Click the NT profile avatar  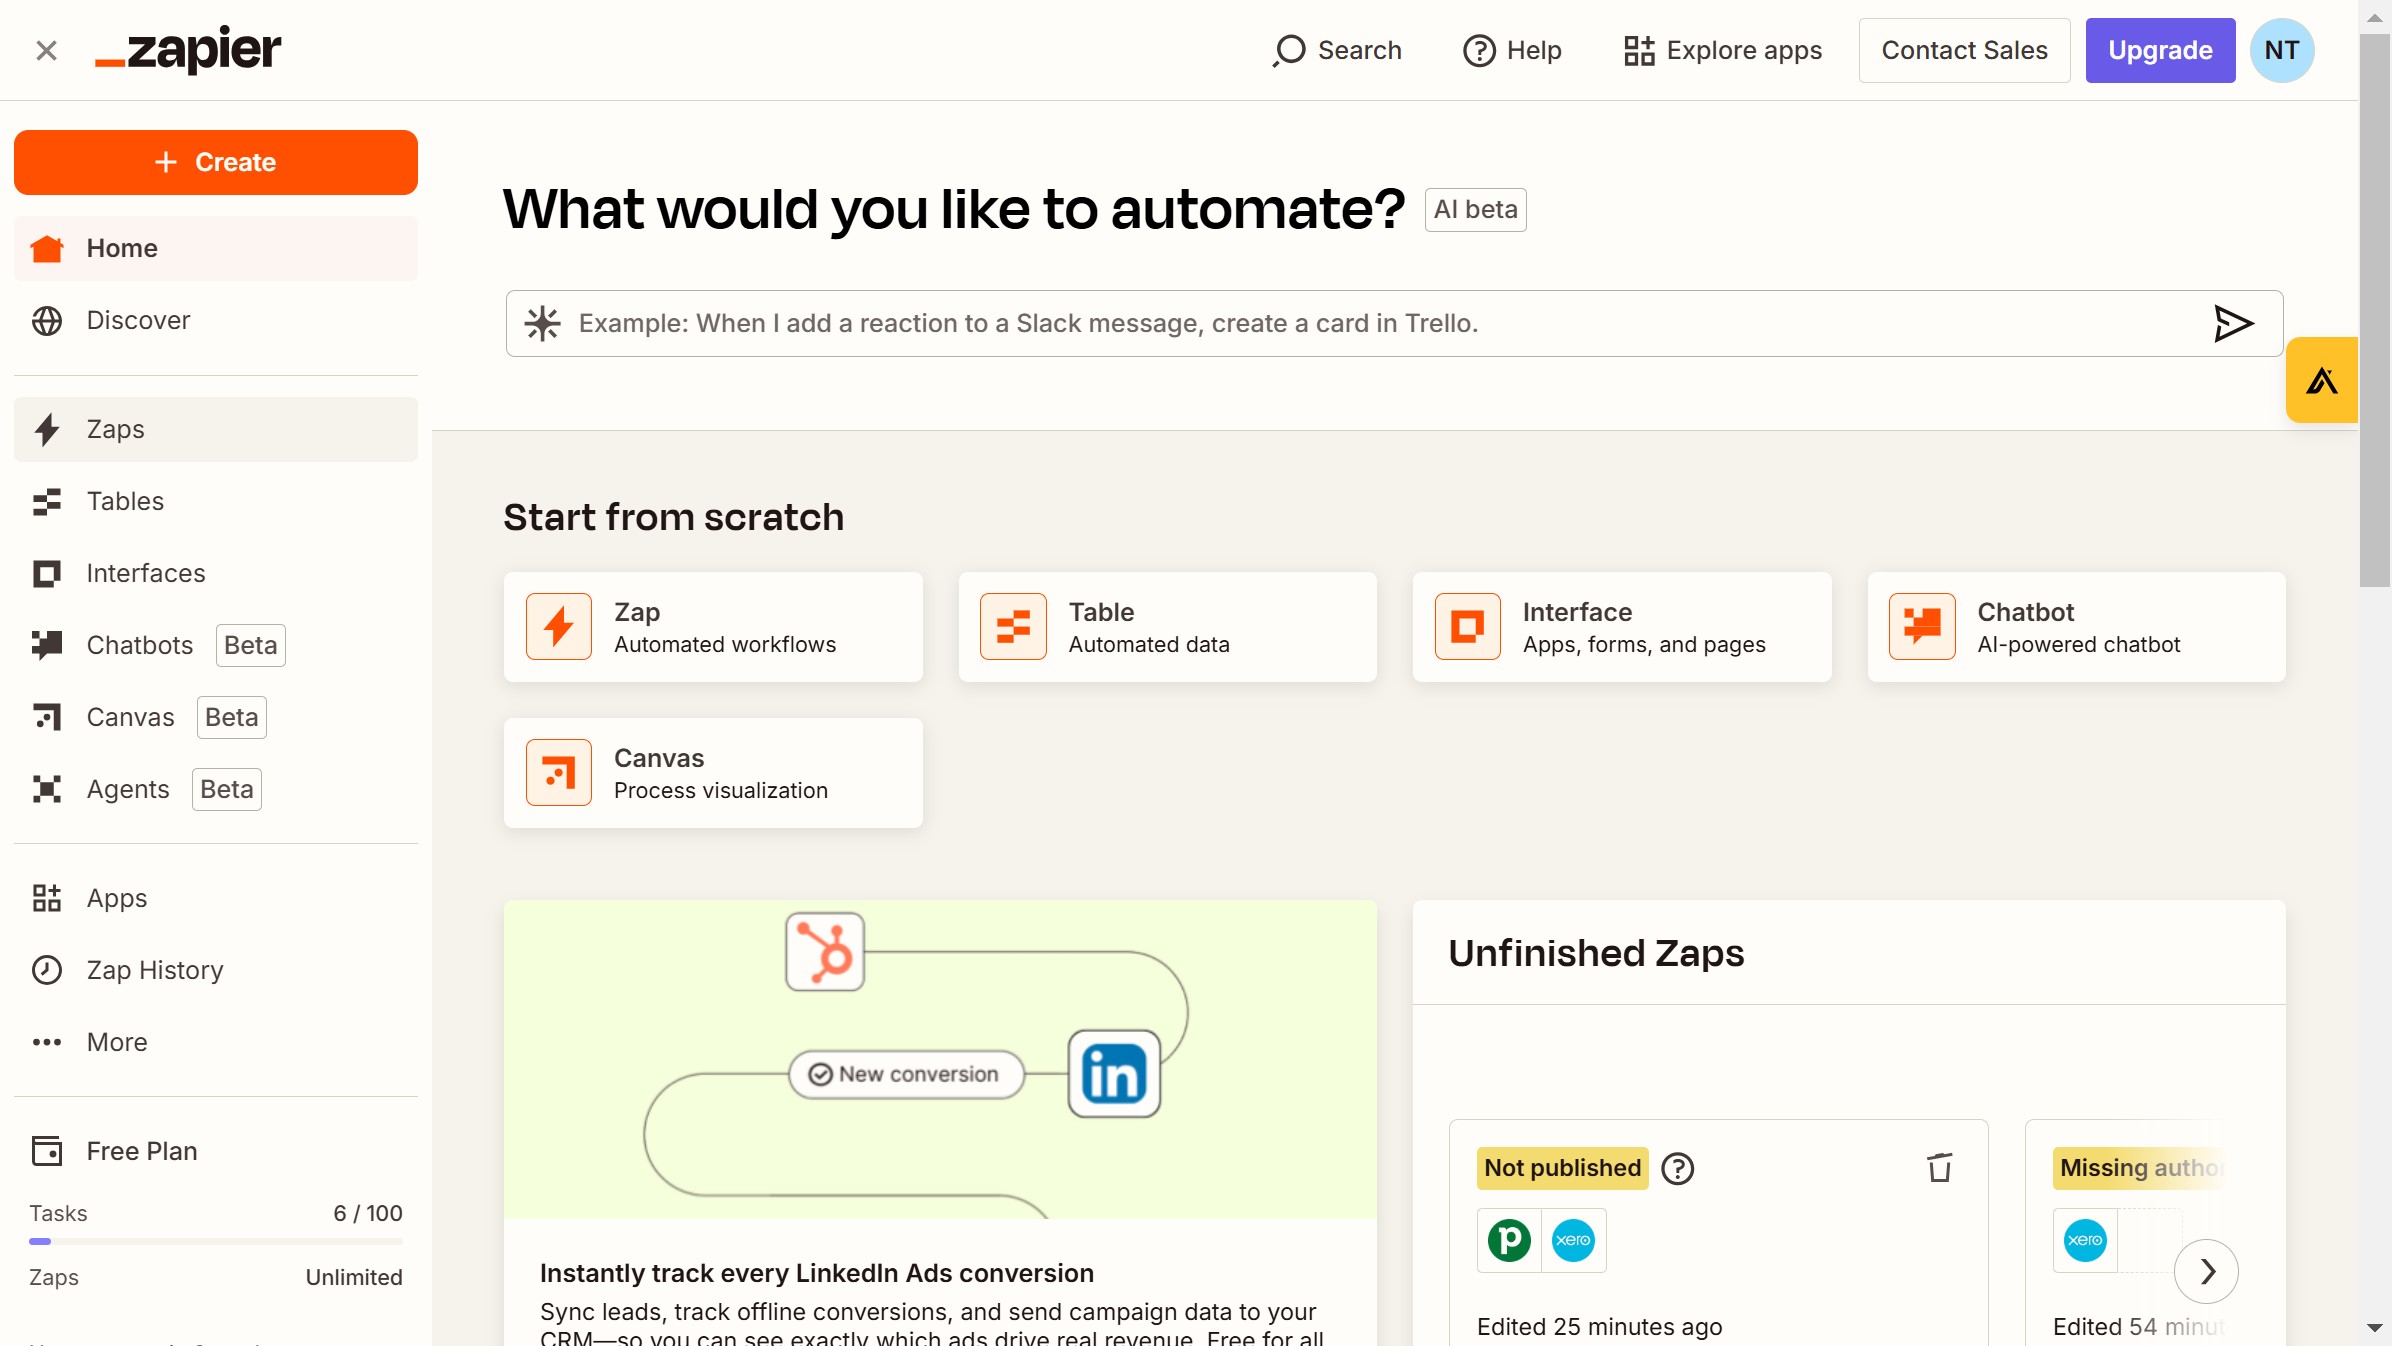2281,50
